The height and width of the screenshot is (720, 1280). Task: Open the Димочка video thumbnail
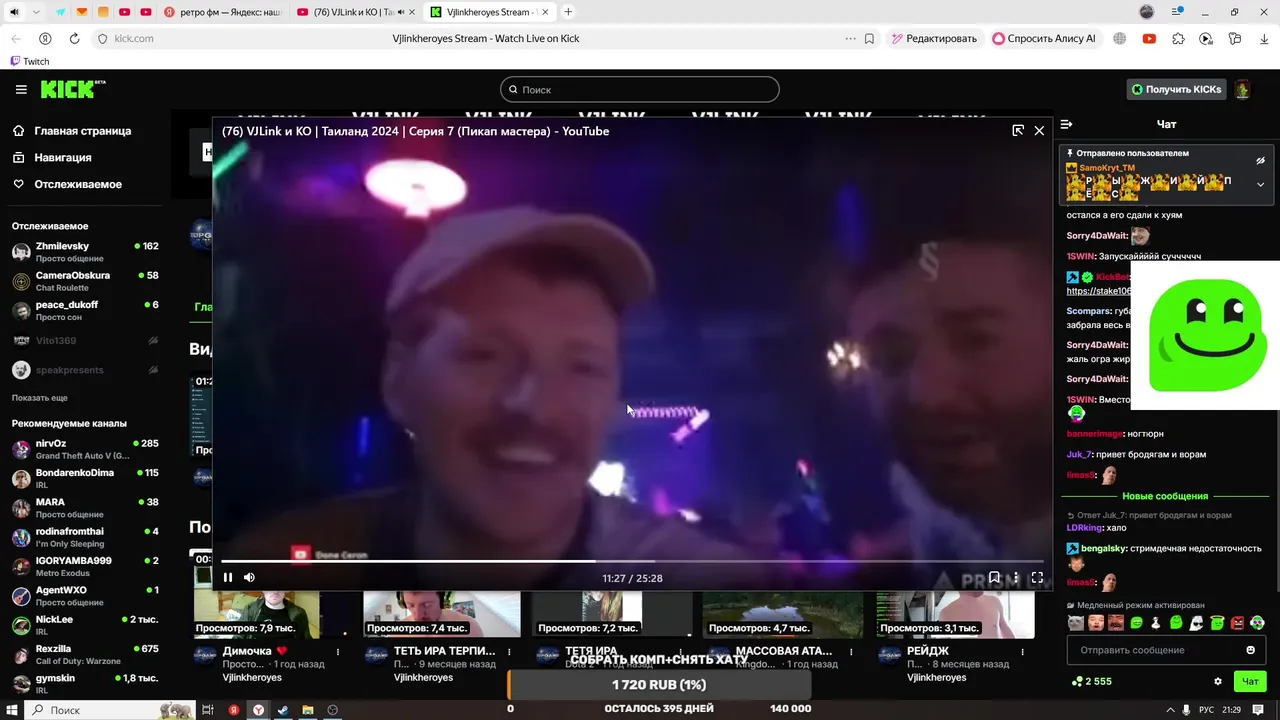pos(271,614)
